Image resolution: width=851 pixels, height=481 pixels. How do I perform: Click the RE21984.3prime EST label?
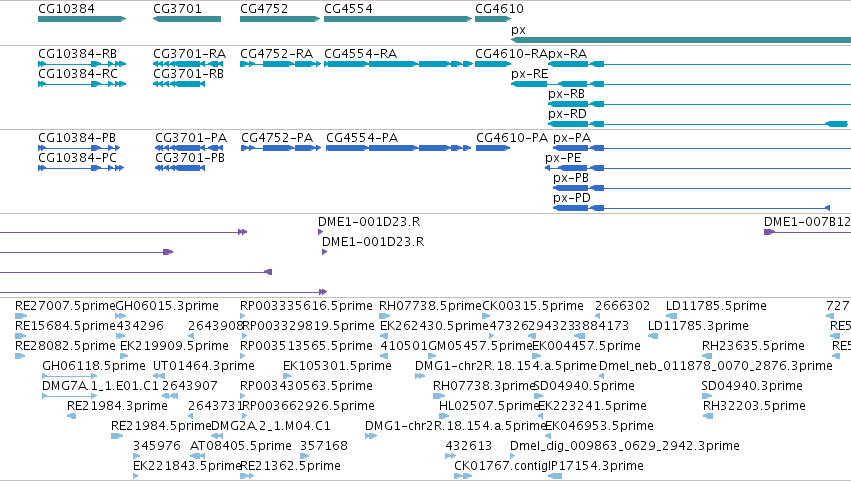click(117, 406)
